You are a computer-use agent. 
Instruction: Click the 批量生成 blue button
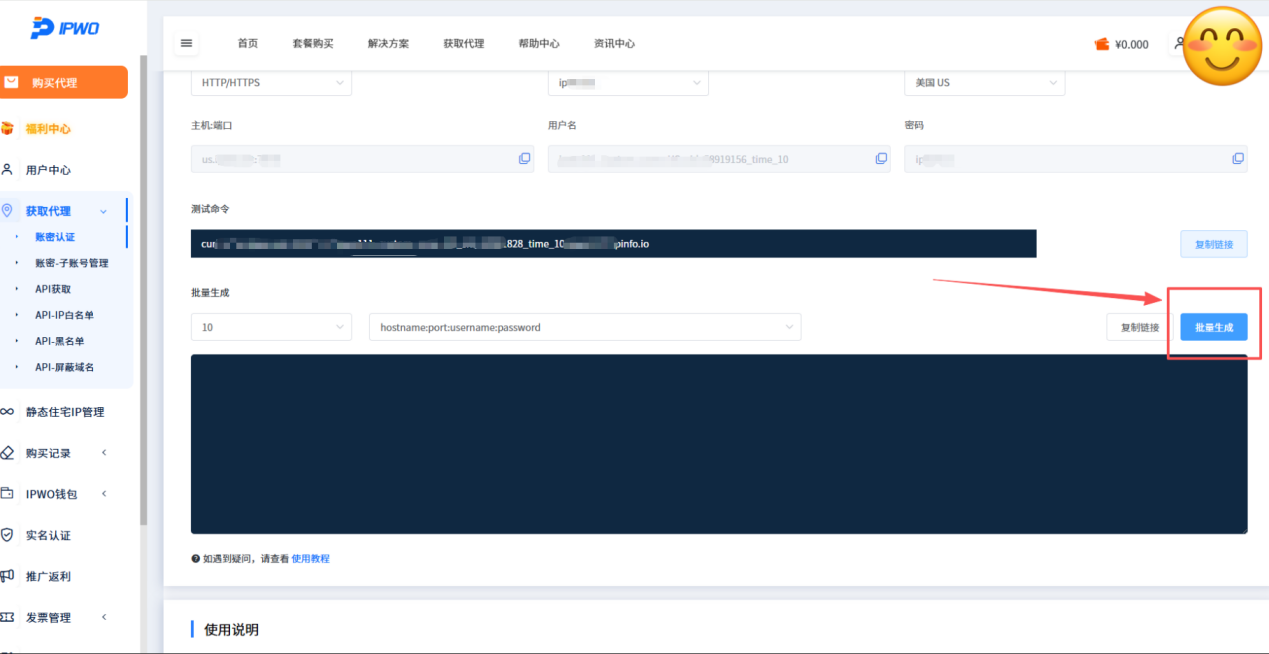coord(1214,327)
